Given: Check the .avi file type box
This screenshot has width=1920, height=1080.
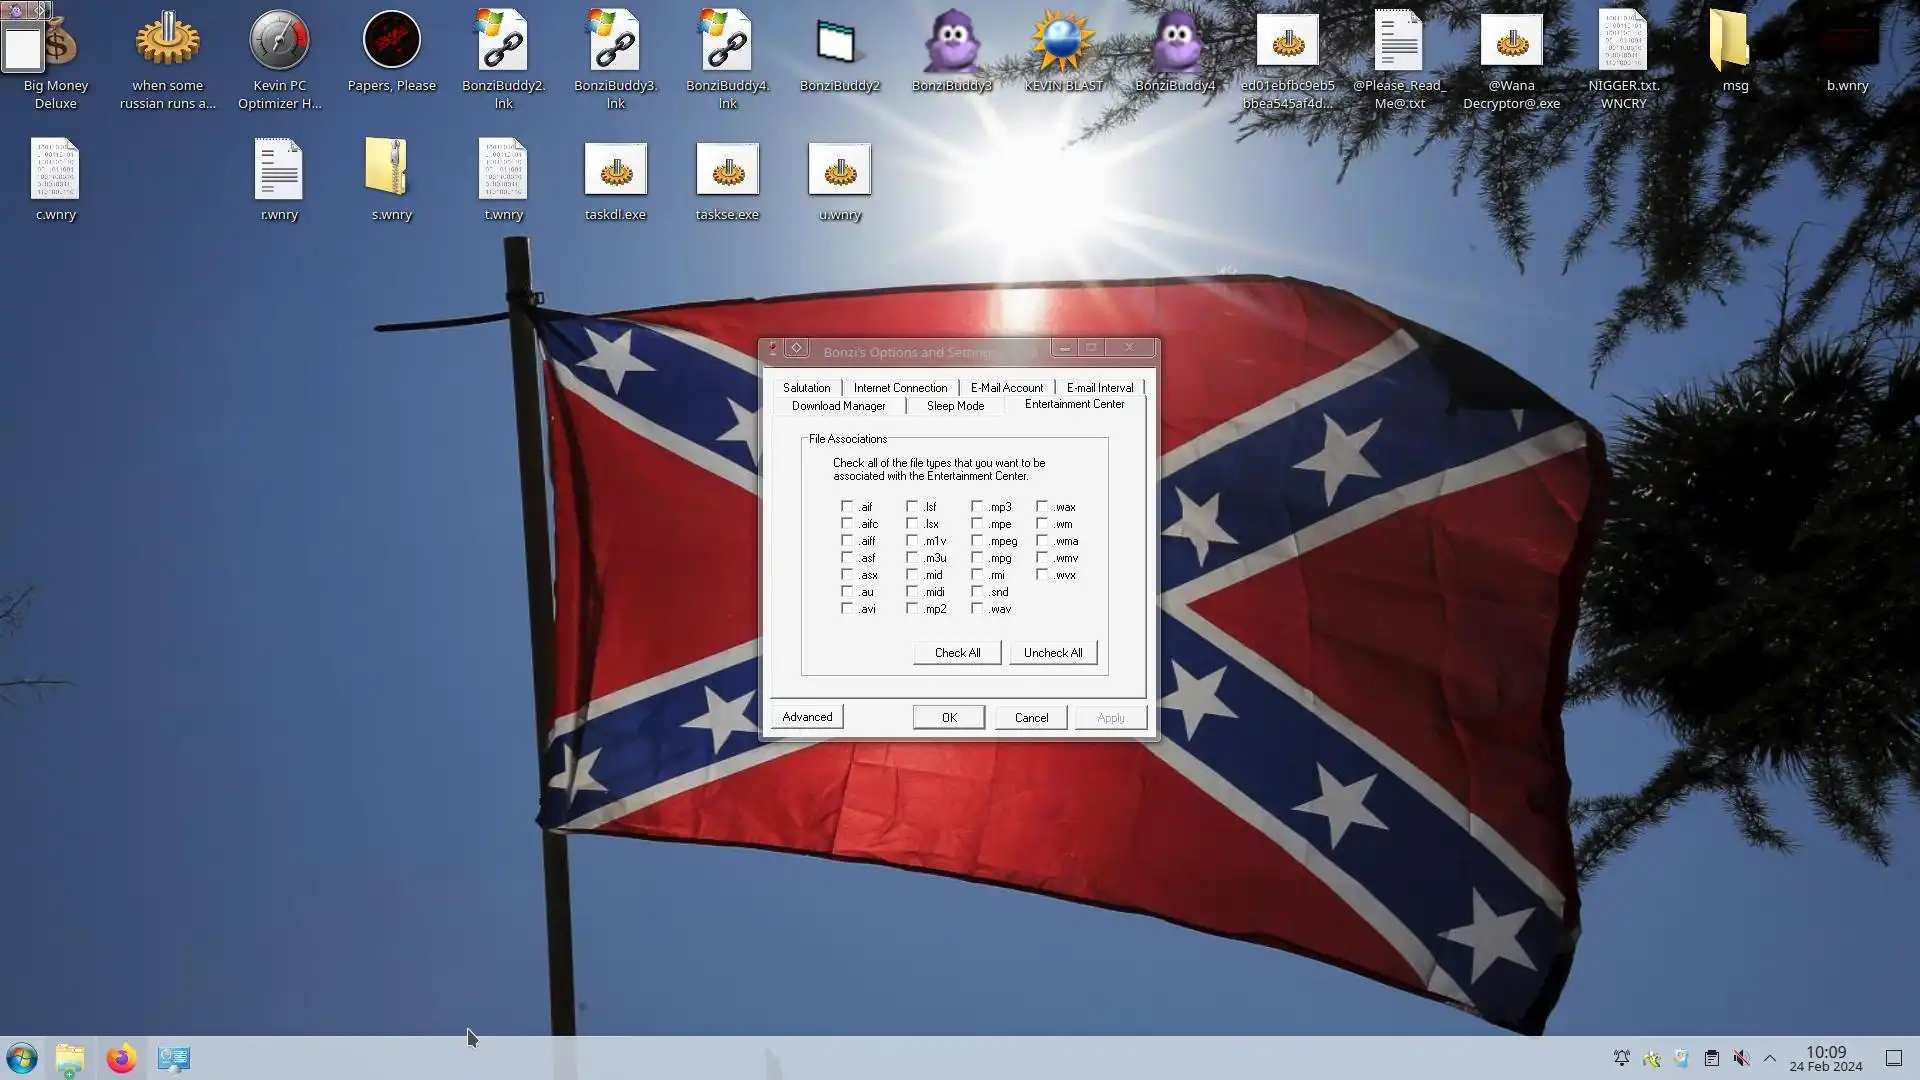Looking at the screenshot, I should 847,609.
